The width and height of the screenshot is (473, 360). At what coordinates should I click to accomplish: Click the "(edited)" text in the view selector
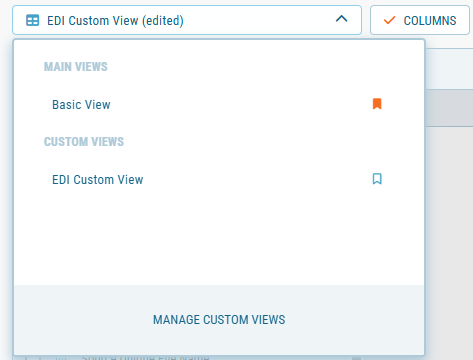[x=163, y=21]
